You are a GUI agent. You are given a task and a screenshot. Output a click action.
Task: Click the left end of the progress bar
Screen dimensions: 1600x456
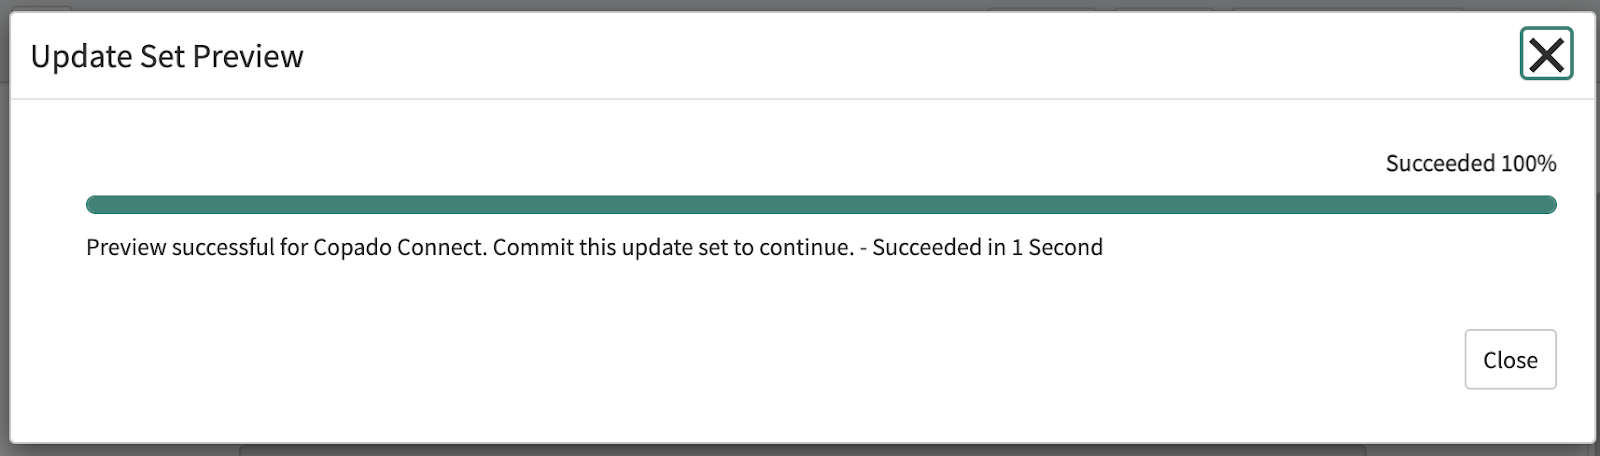(94, 205)
